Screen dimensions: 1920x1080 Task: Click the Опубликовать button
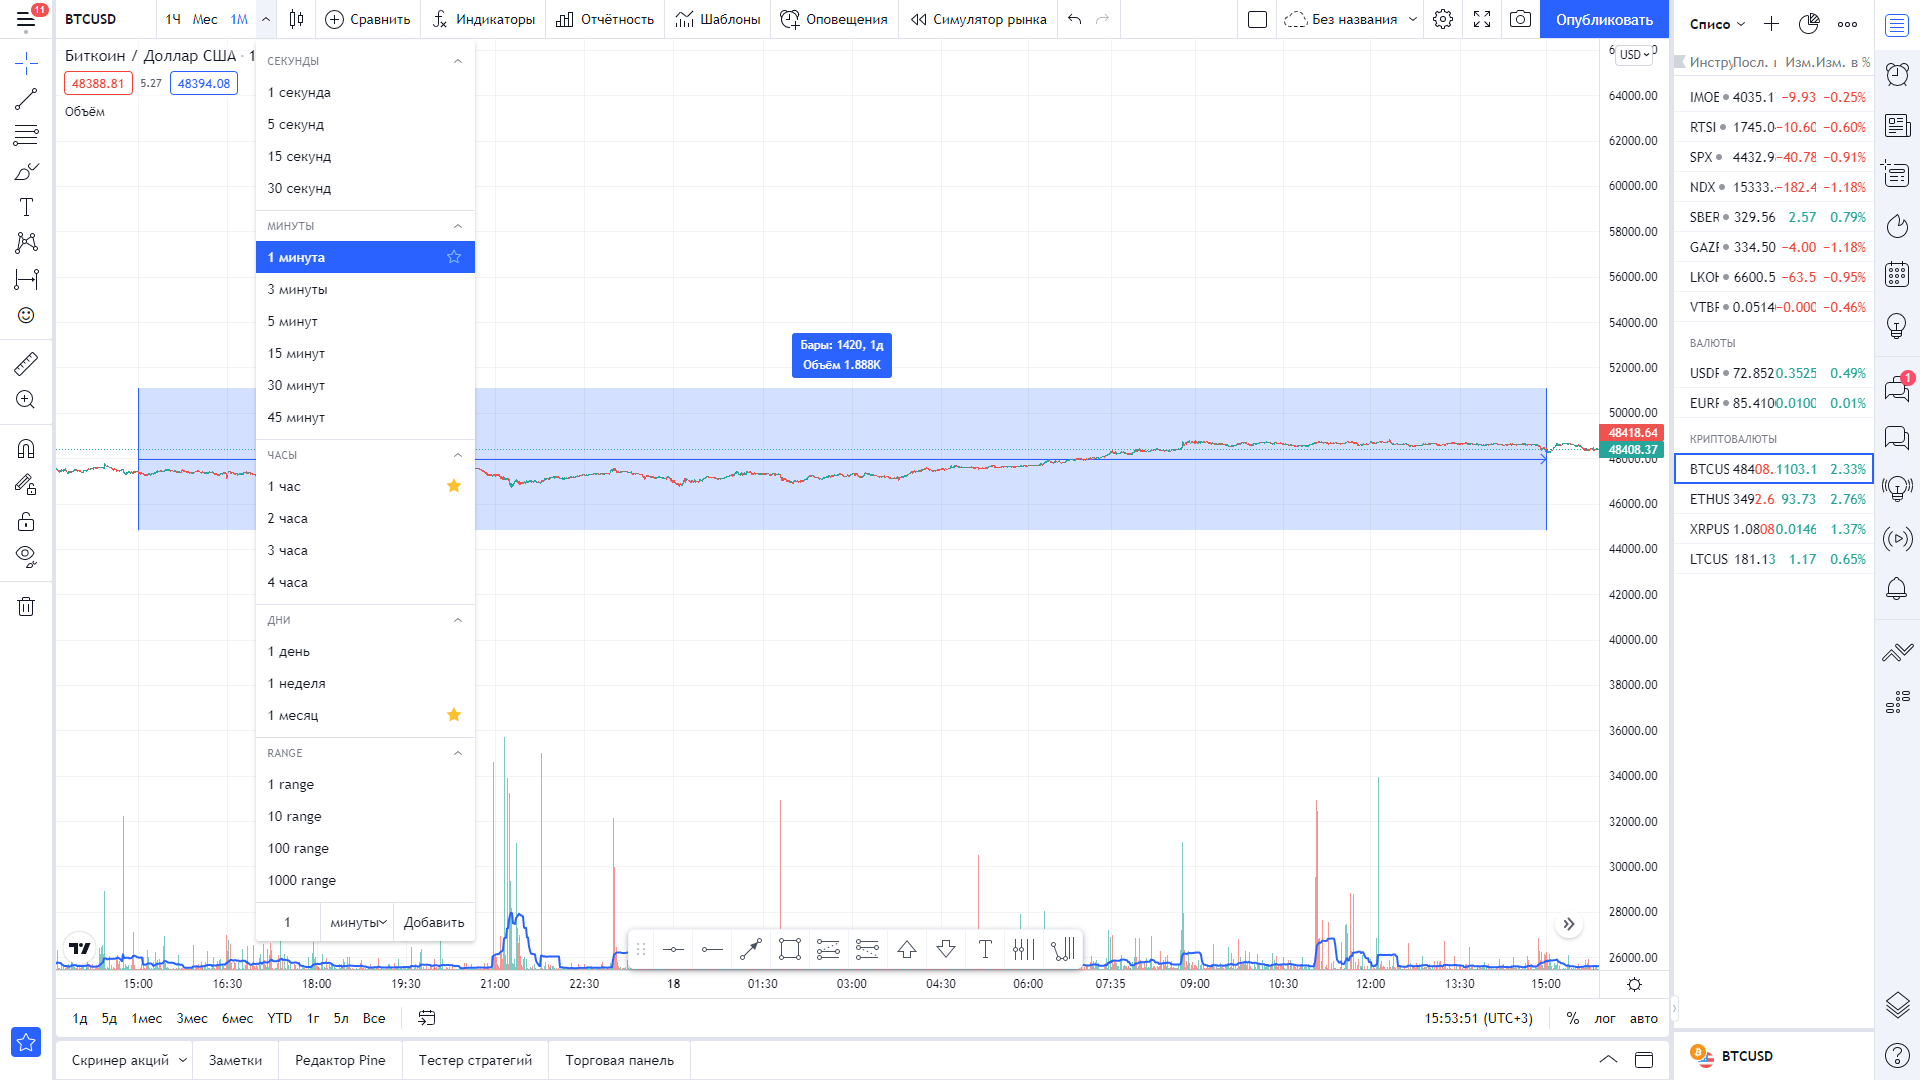1603,19
